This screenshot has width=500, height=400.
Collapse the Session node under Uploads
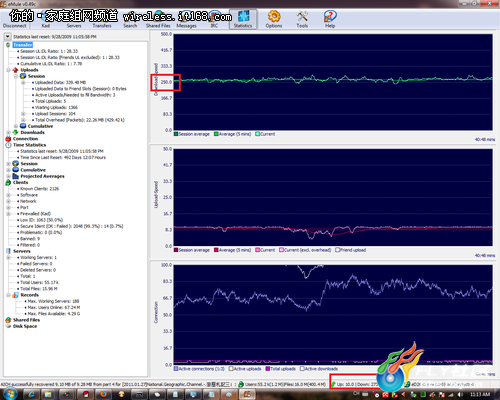pyautogui.click(x=16, y=76)
